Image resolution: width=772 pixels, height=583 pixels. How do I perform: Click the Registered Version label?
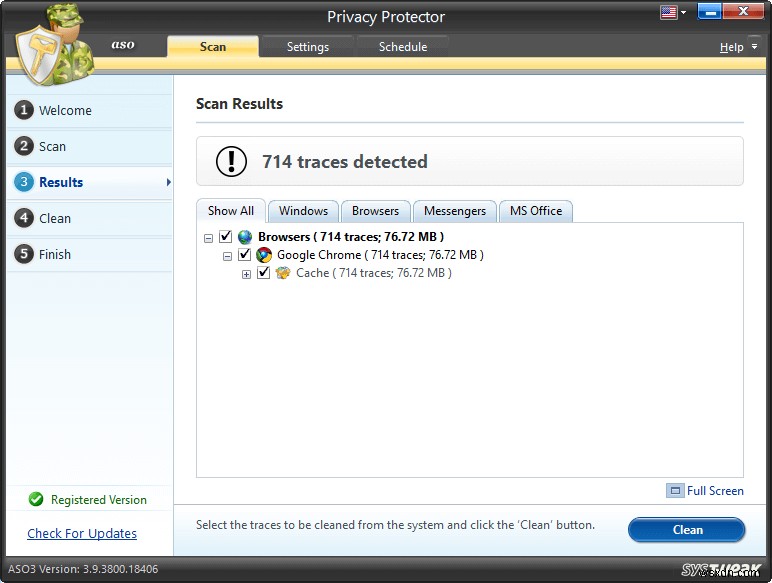(99, 500)
